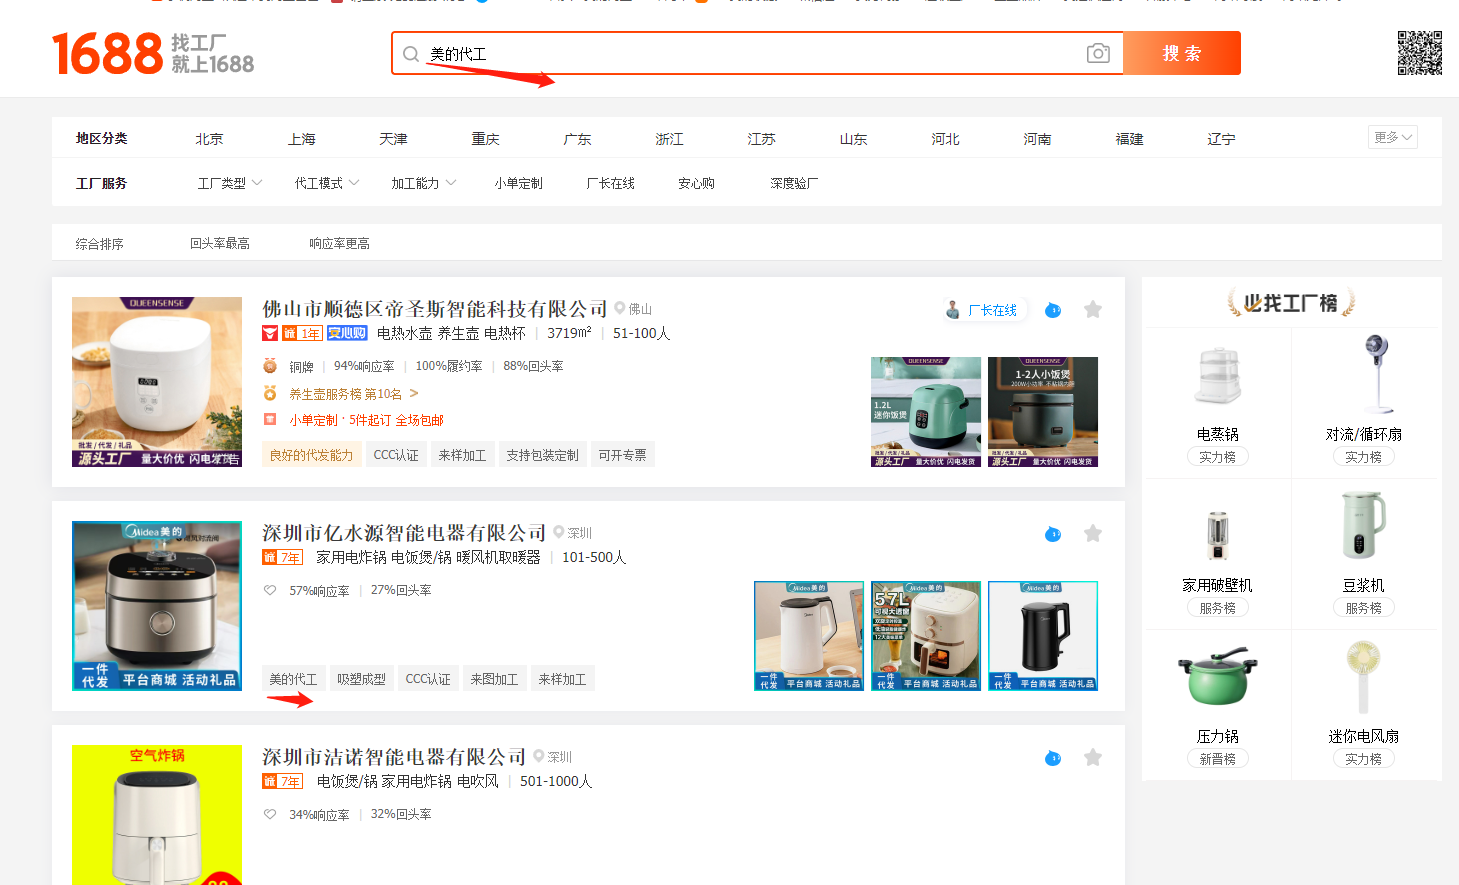Open white rice cooker main thumbnail

(x=157, y=382)
